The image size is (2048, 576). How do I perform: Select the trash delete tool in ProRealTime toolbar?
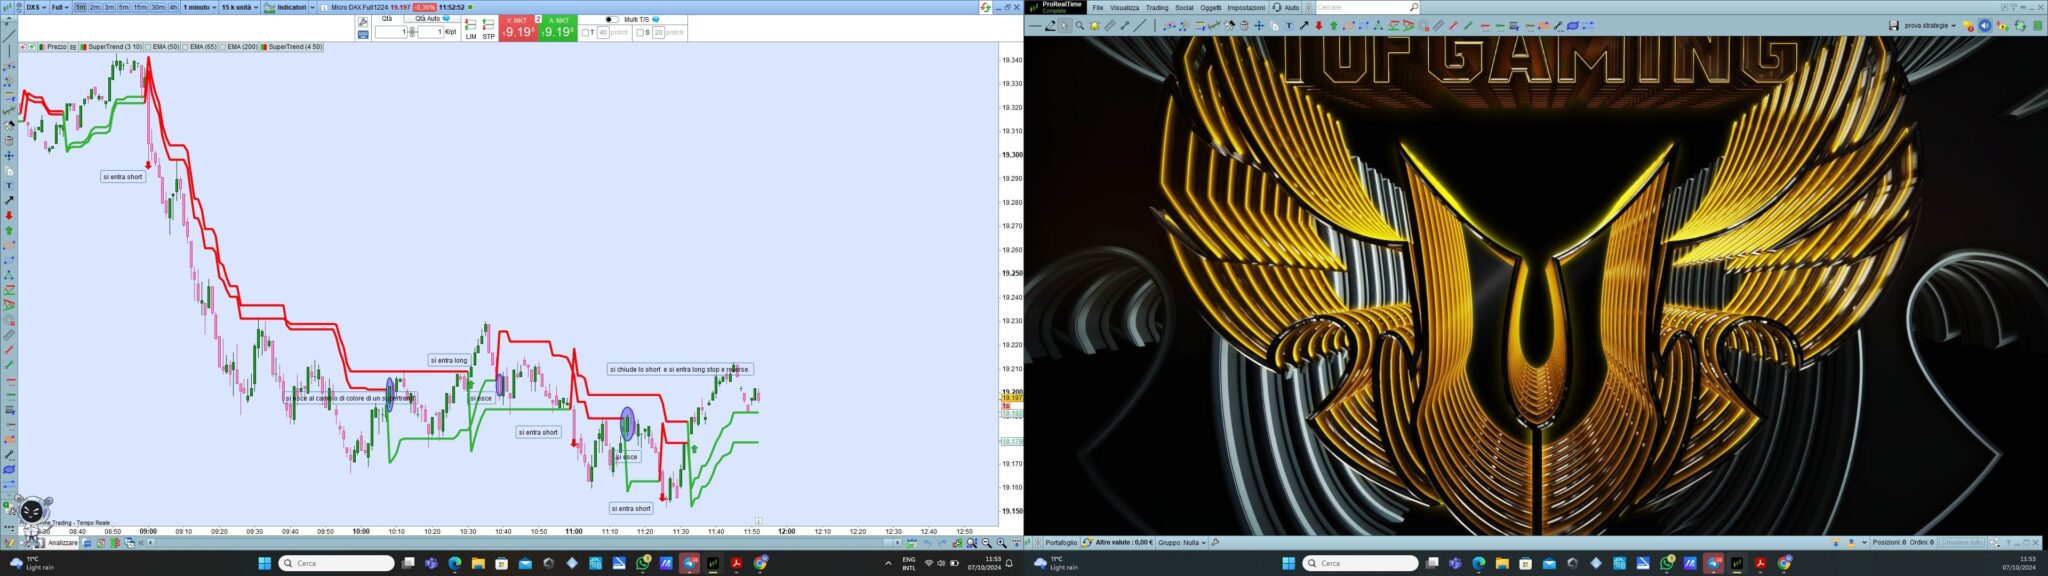click(1244, 26)
